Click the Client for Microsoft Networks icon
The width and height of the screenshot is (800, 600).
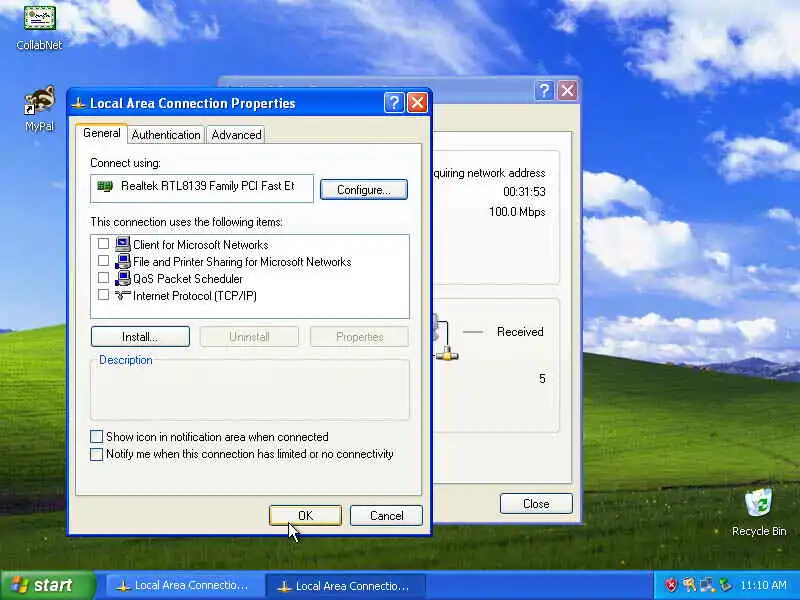(122, 244)
